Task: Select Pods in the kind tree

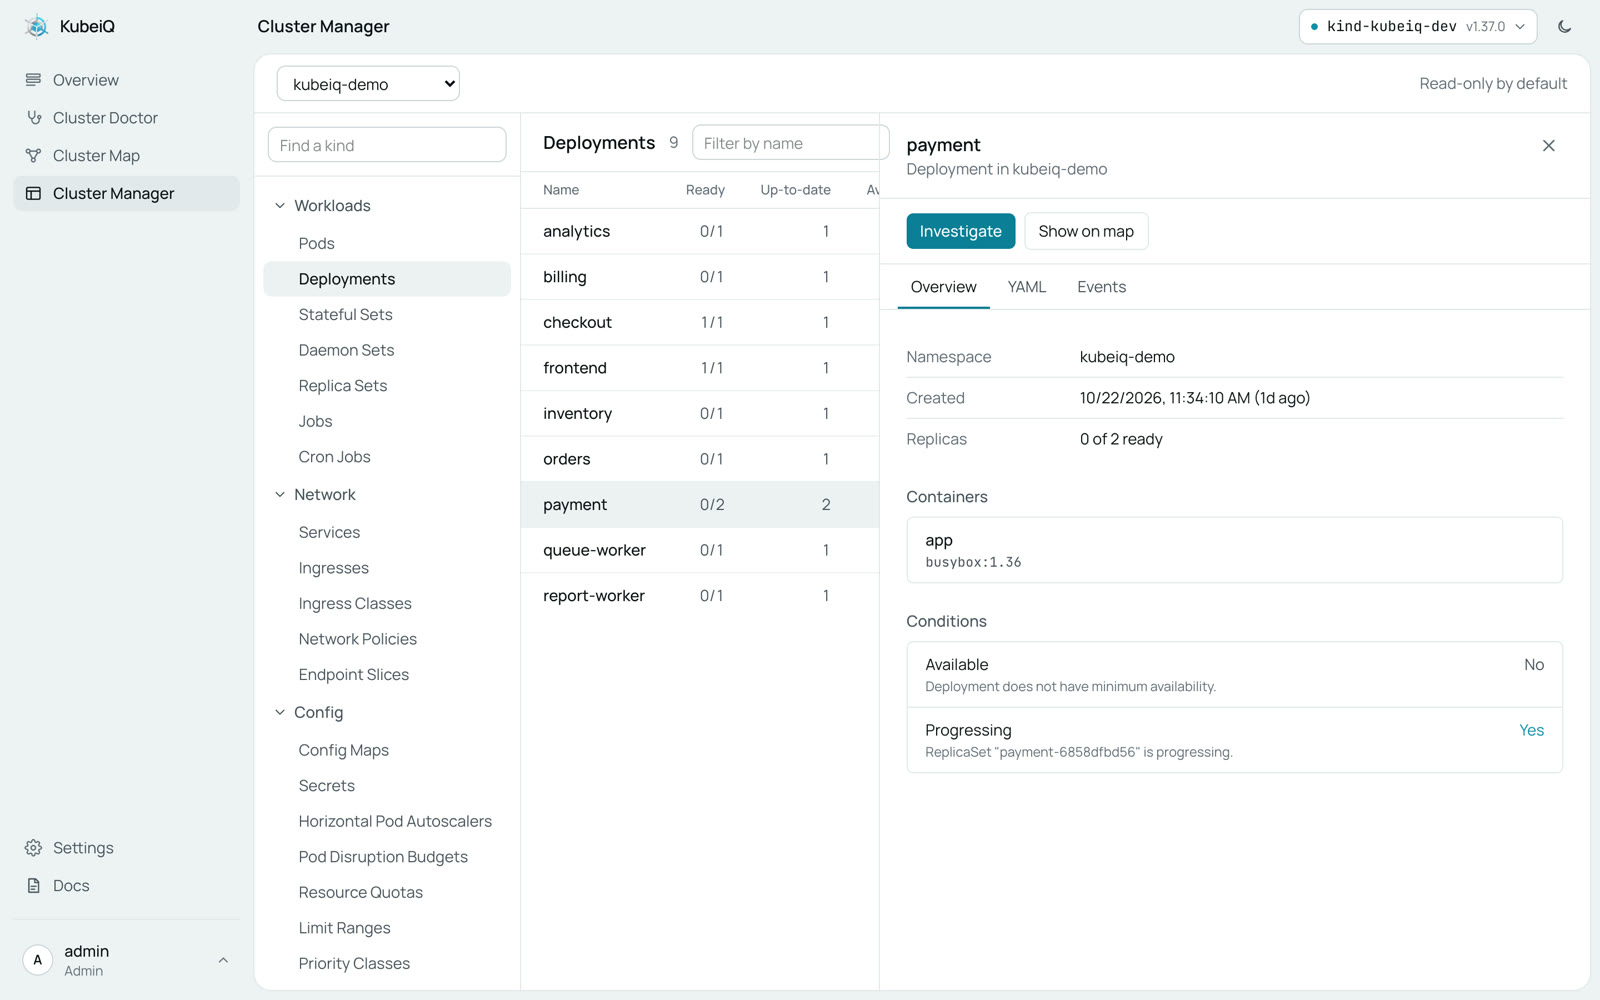Action: [387, 244]
